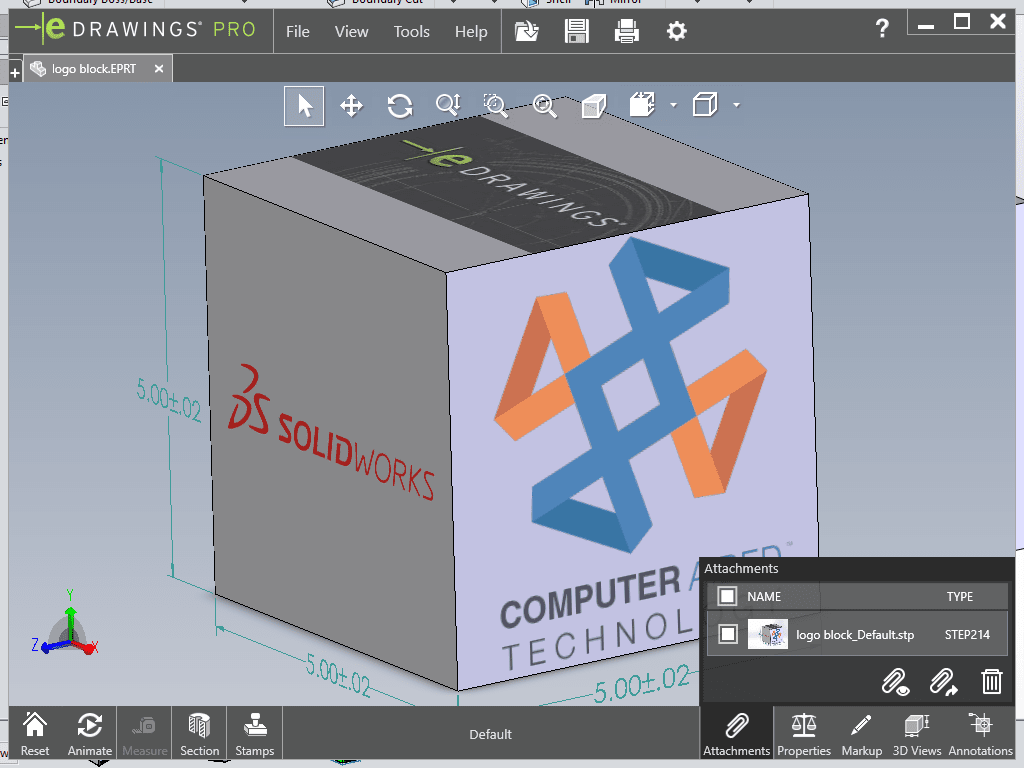1024x768 pixels.
Task: Click the Print icon
Action: click(627, 31)
